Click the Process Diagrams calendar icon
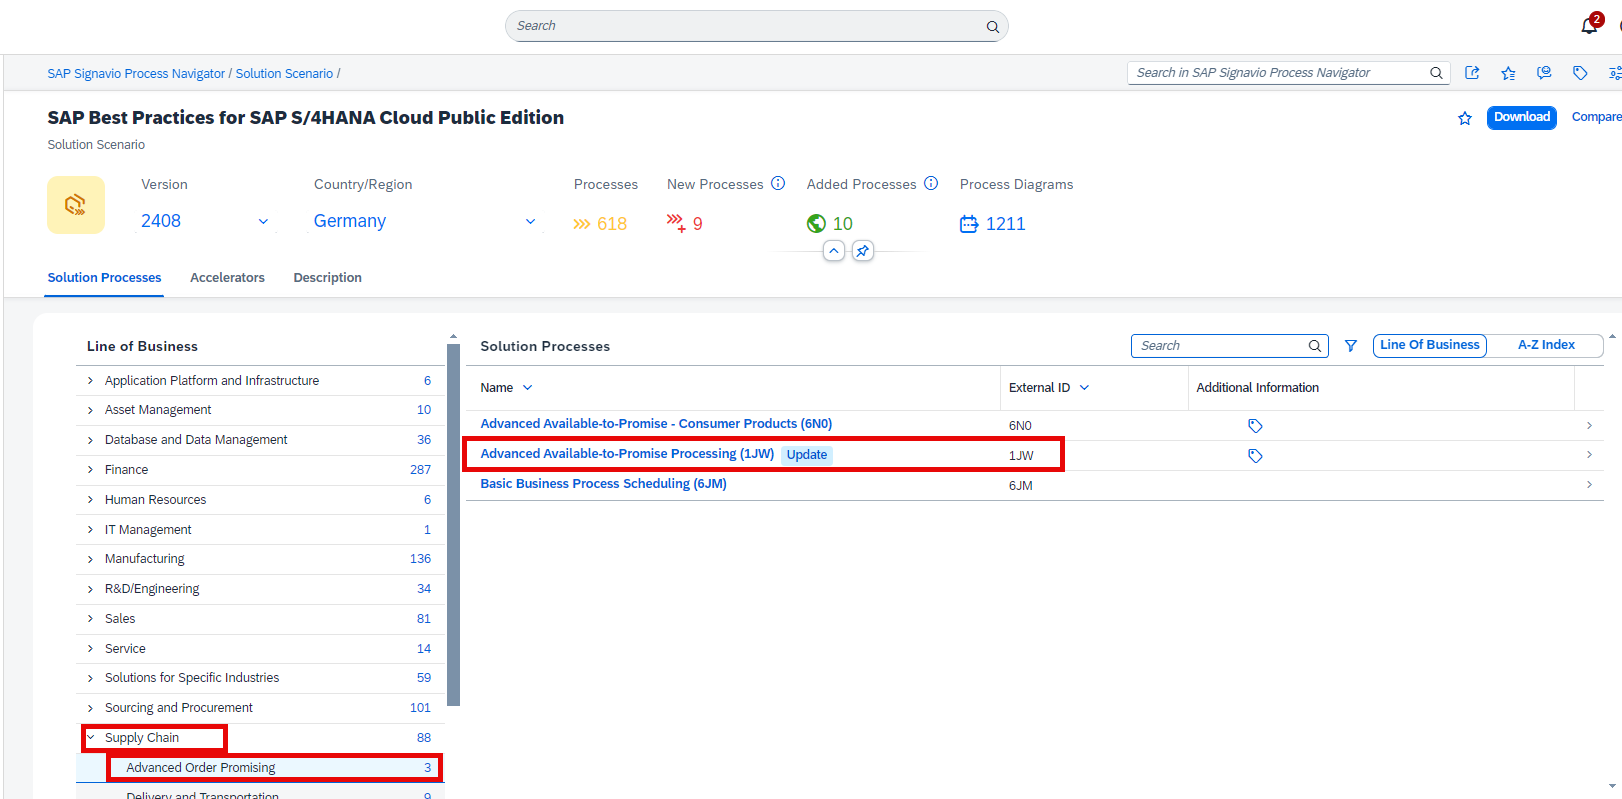 point(969,224)
